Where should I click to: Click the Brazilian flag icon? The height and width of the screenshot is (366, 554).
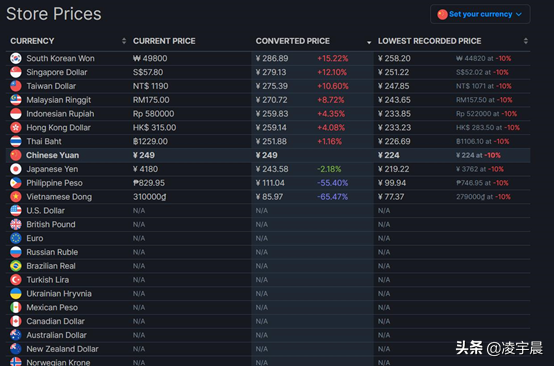[x=16, y=266]
